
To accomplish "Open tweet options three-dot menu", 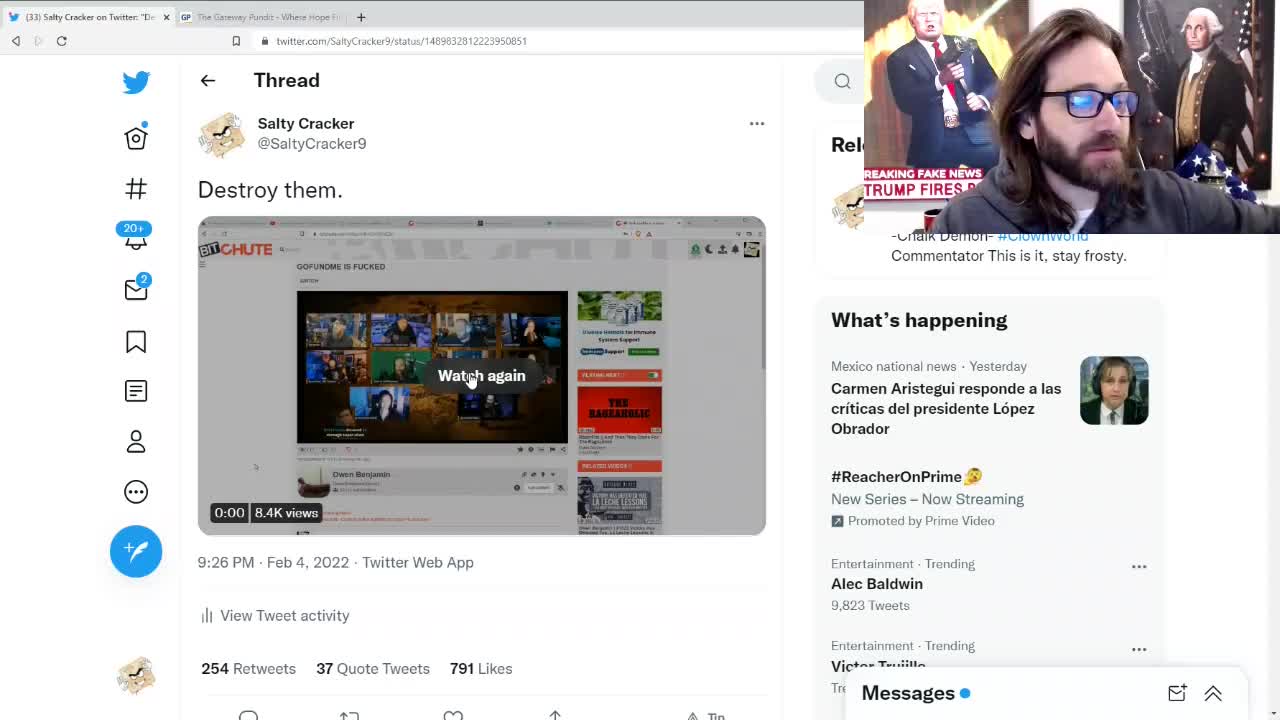I will tap(757, 124).
